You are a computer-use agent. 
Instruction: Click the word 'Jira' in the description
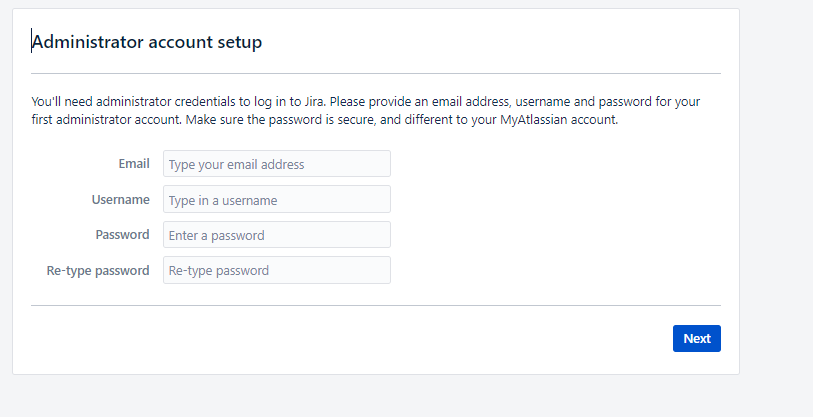pos(314,101)
